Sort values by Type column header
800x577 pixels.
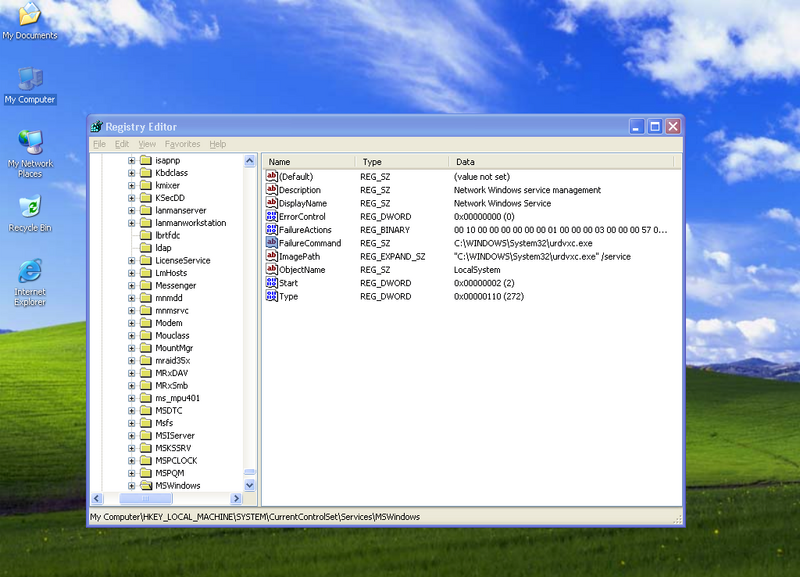coord(403,162)
